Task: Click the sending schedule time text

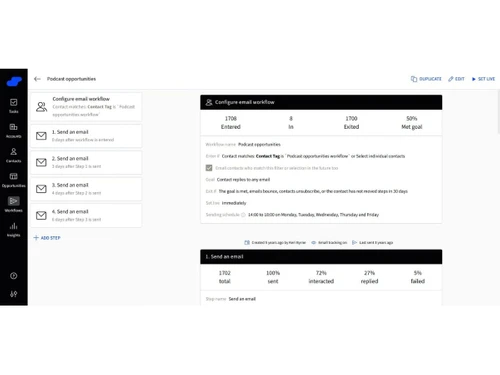Action: click(x=313, y=215)
